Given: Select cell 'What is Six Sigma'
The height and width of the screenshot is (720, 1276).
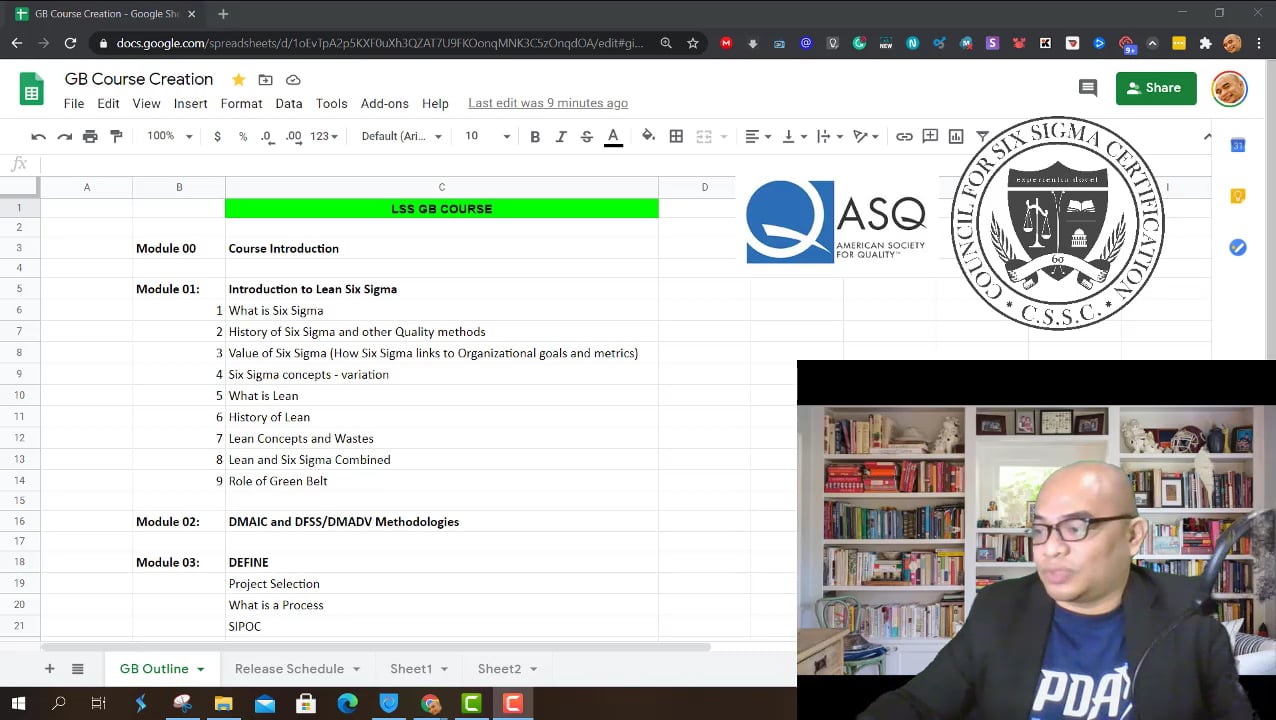Looking at the screenshot, I should [x=442, y=311].
